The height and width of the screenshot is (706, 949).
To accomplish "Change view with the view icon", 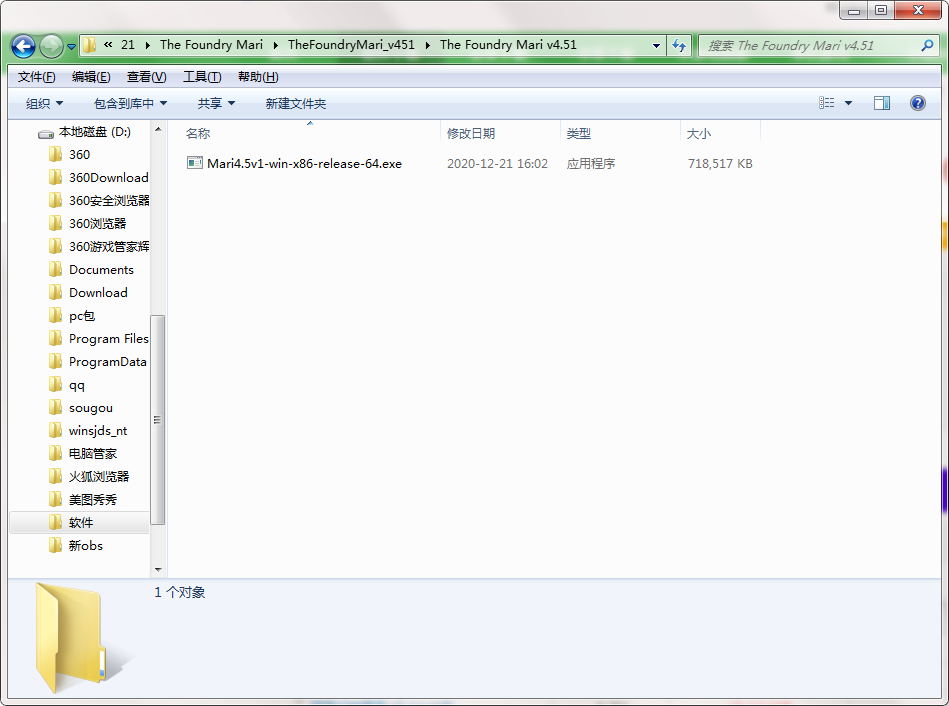I will (826, 103).
